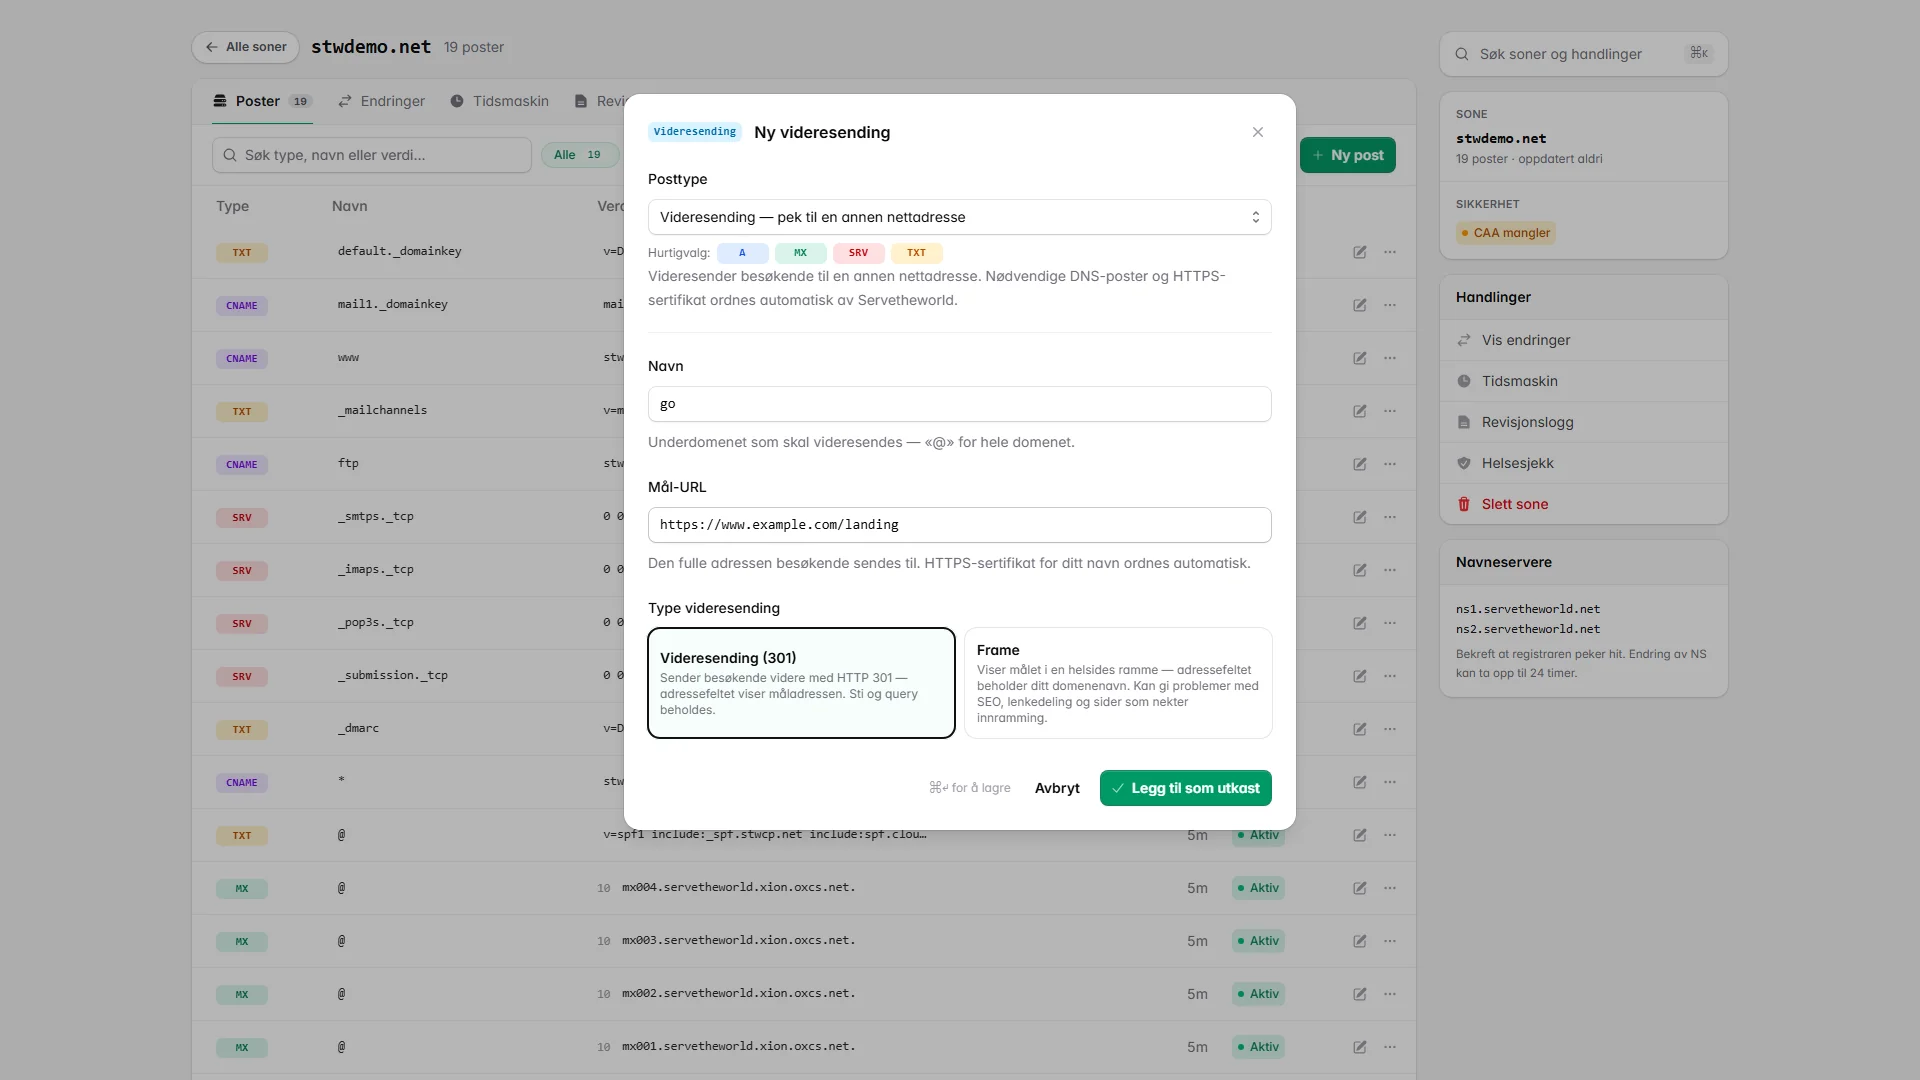The width and height of the screenshot is (1920, 1080).
Task: Open the Posttype dropdown
Action: [x=960, y=217]
